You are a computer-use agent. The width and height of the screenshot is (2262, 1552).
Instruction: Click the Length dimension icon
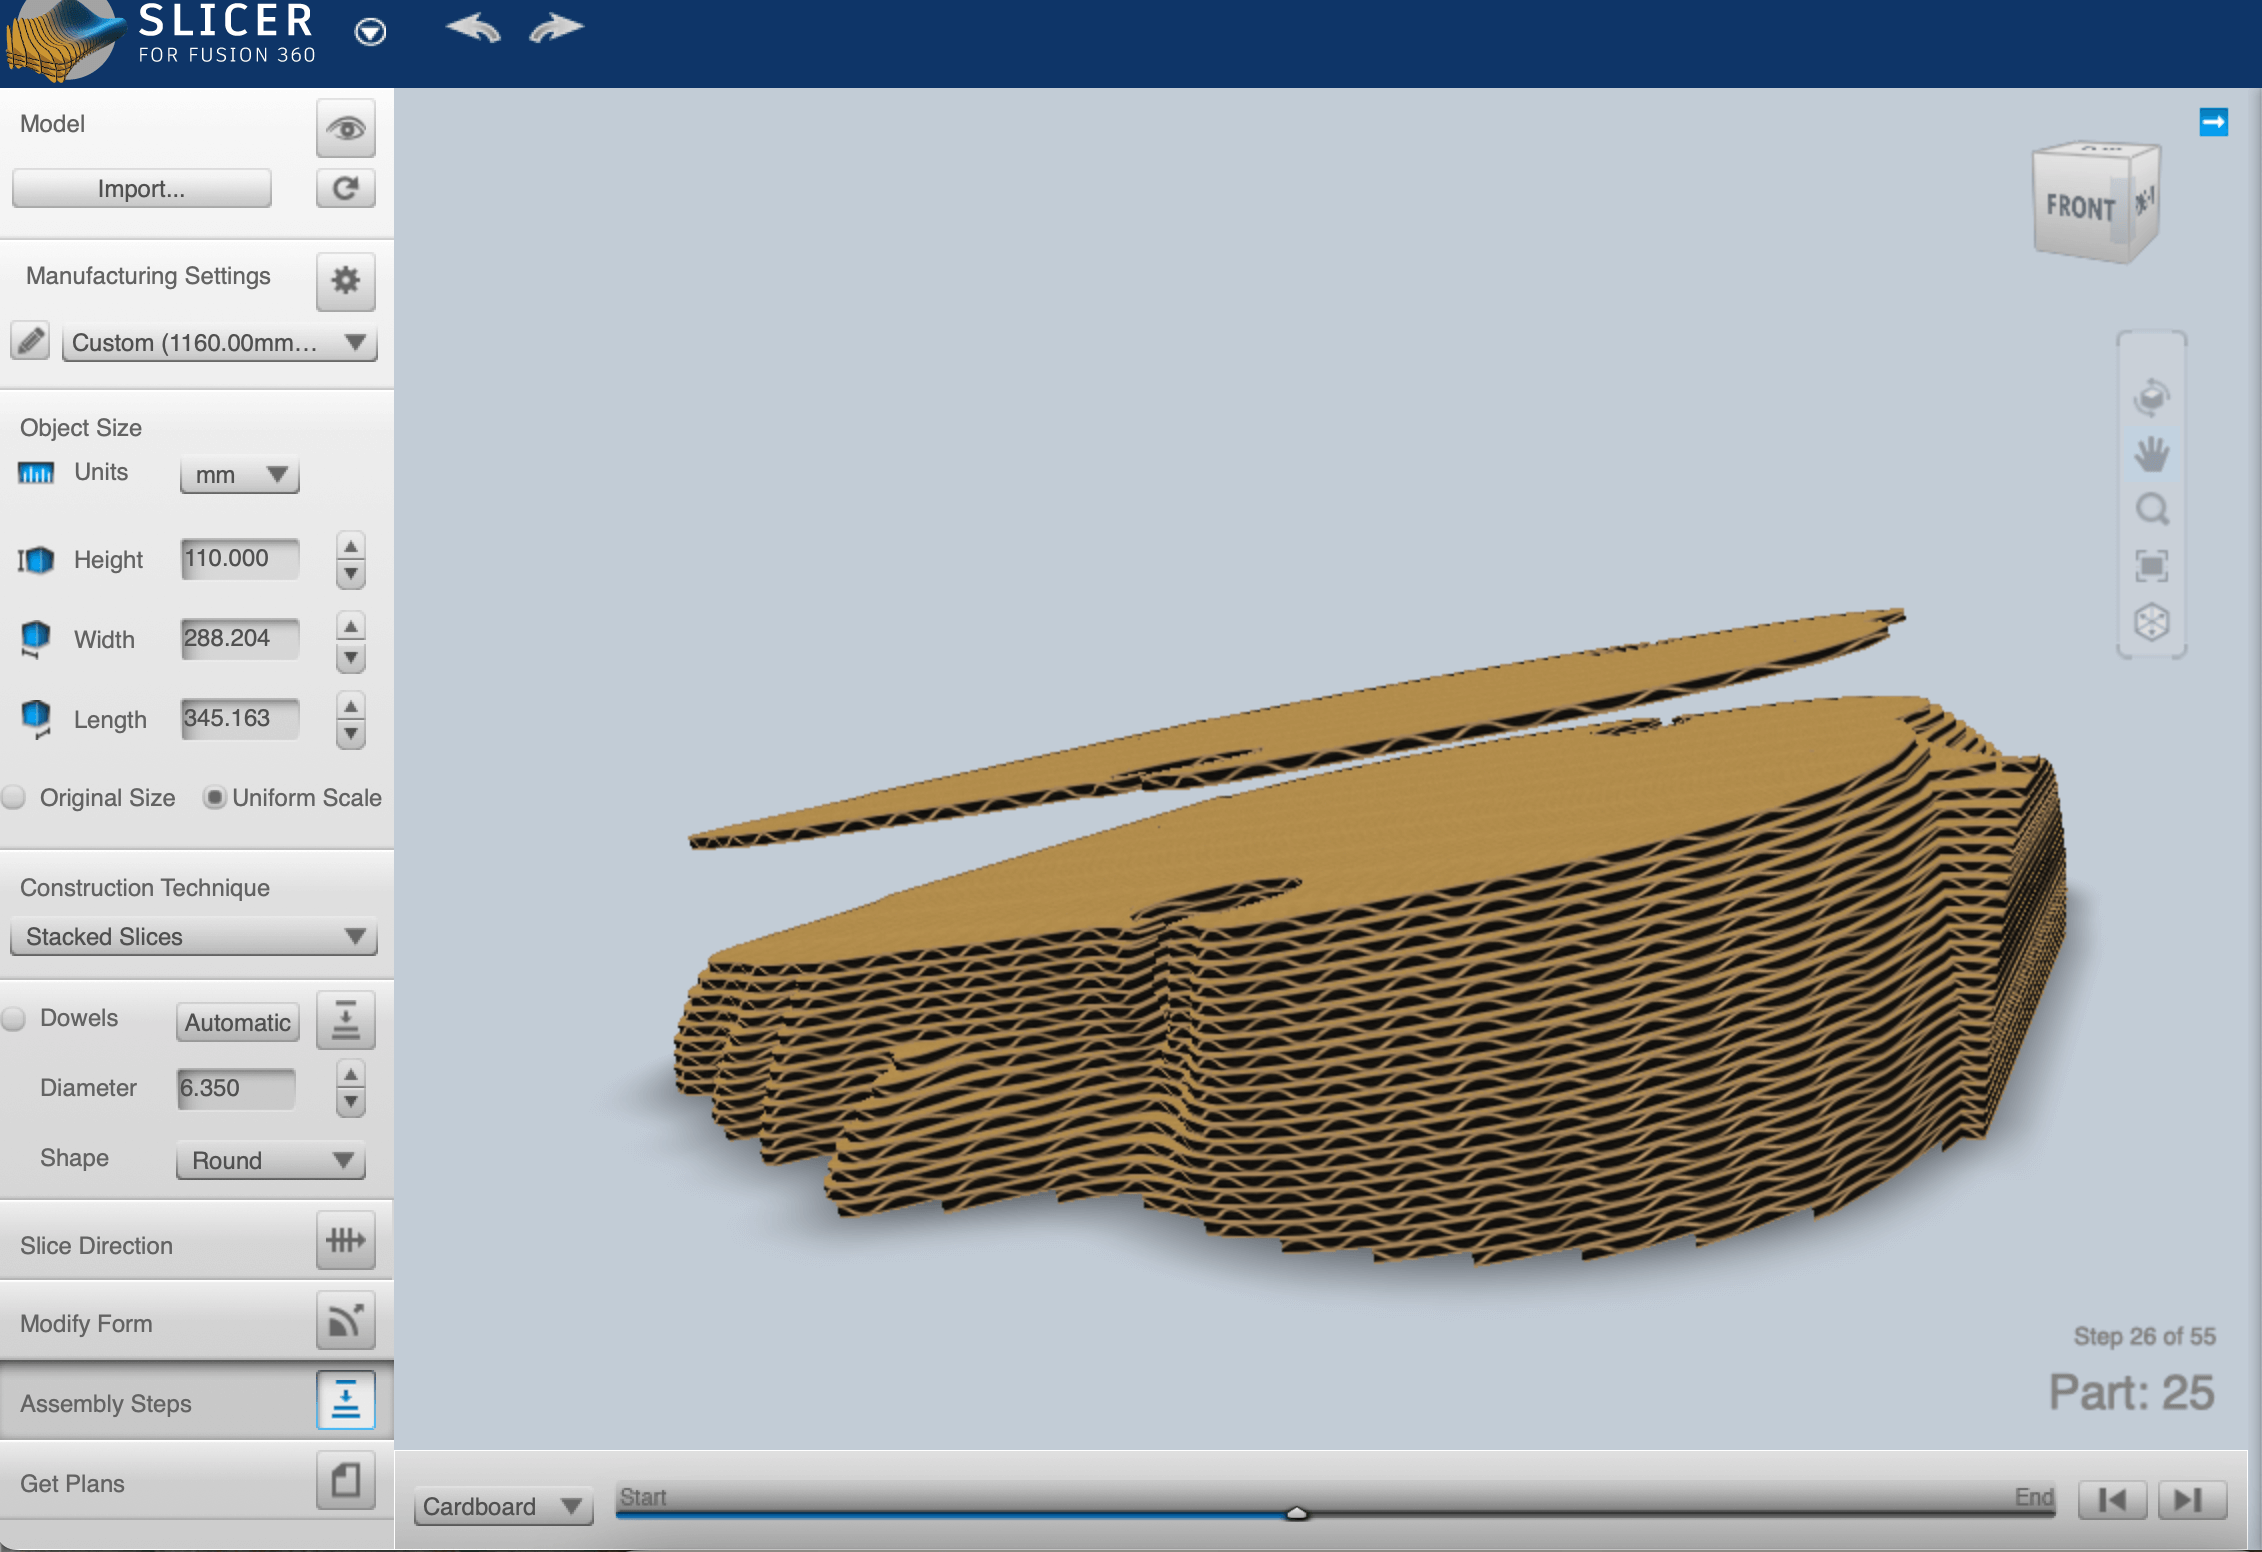pyautogui.click(x=36, y=719)
